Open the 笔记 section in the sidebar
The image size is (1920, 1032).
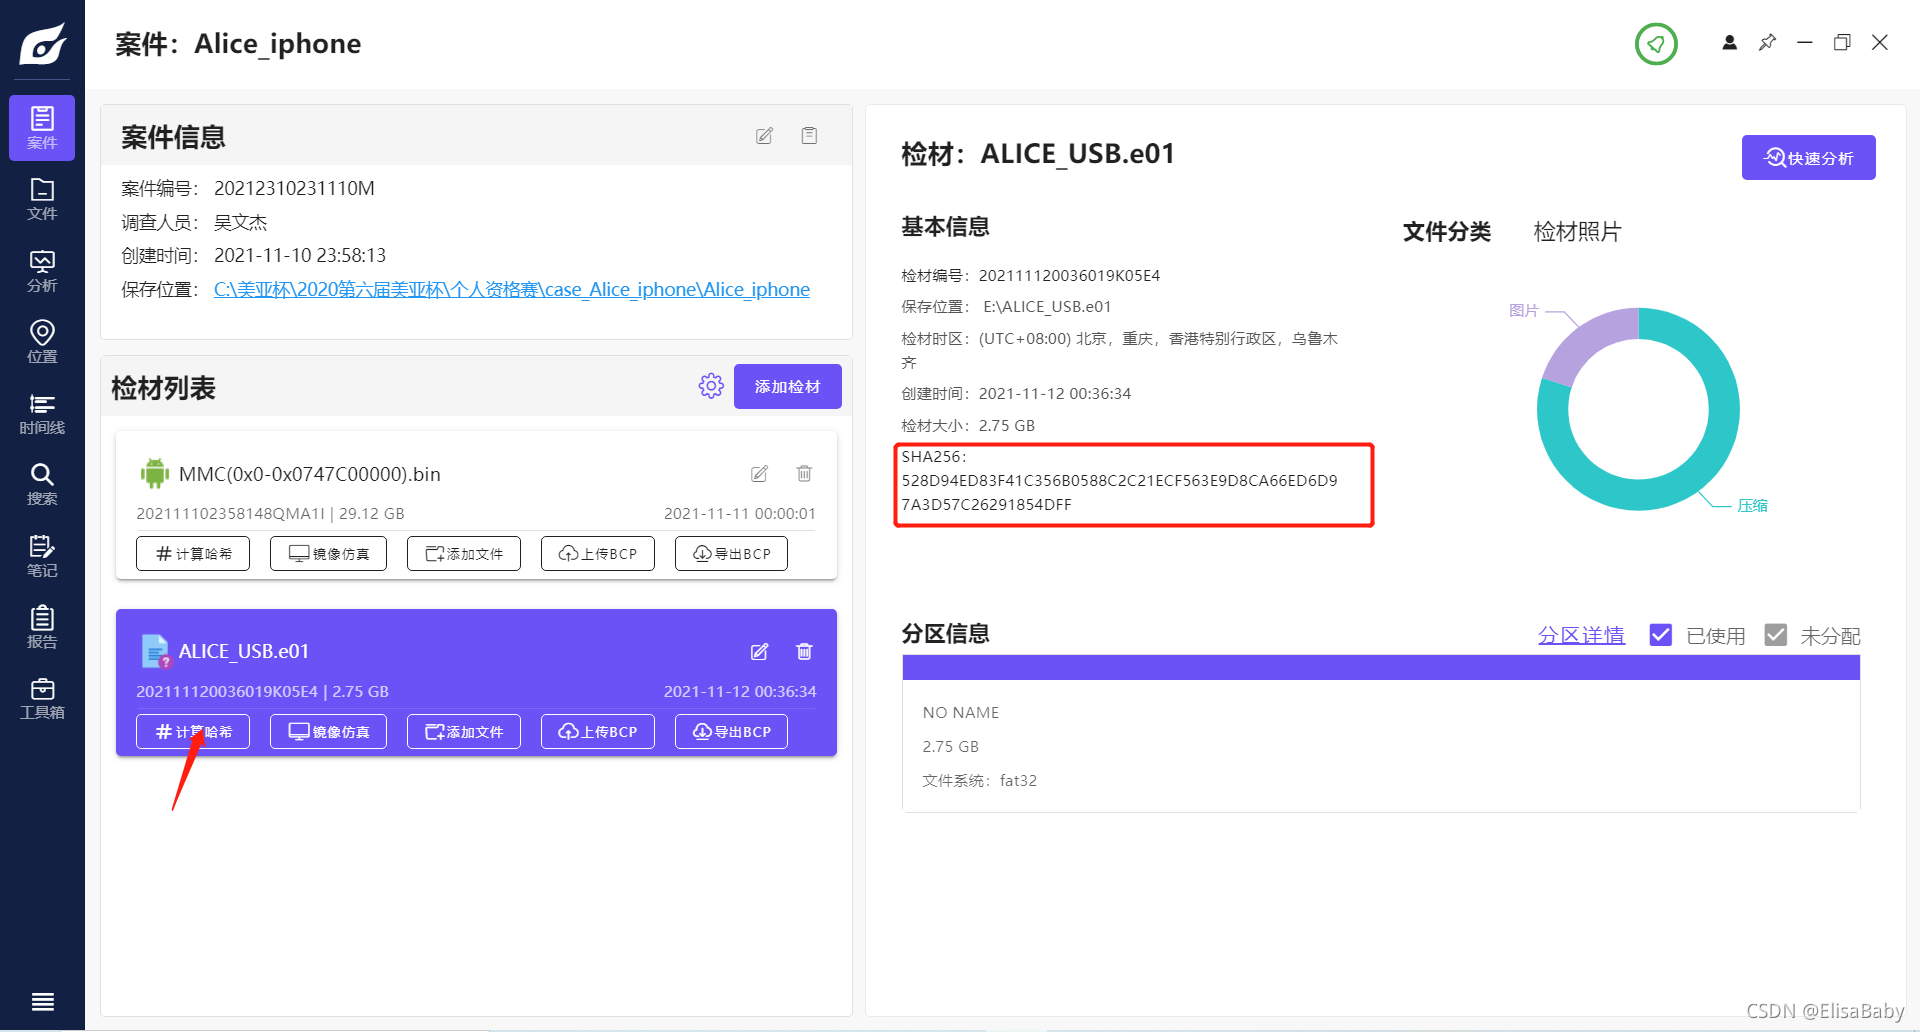point(42,556)
